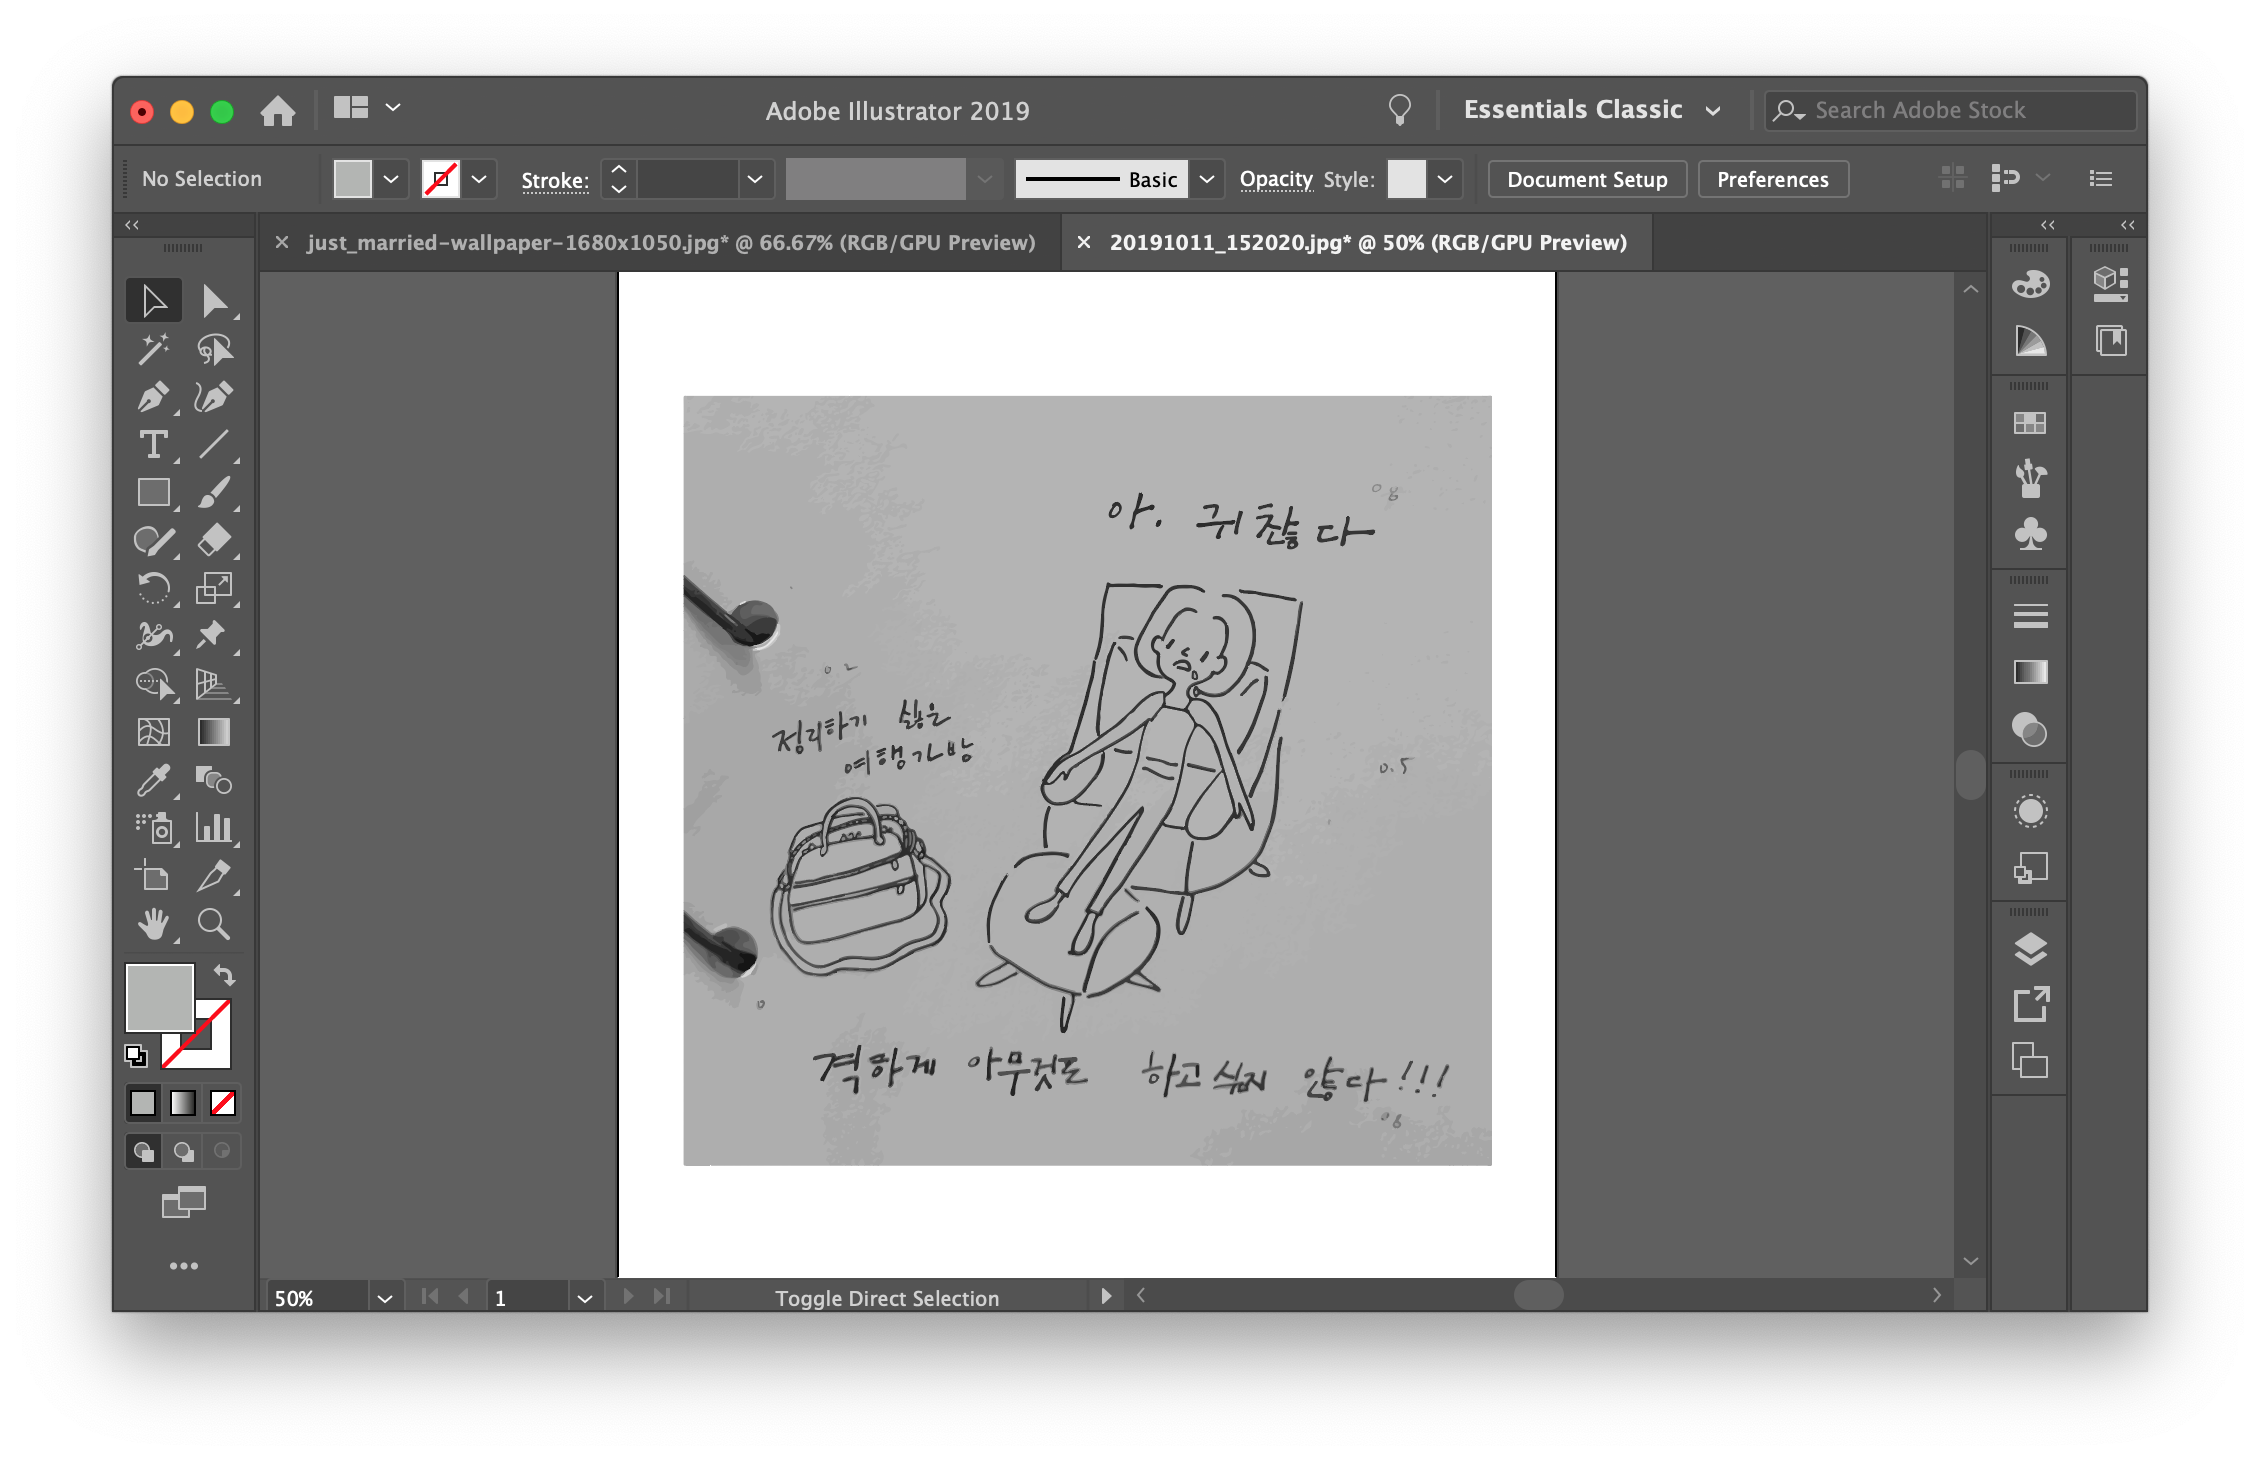Select the Eyedropper tool
Screen dimensions: 2260x1460
pos(152,781)
